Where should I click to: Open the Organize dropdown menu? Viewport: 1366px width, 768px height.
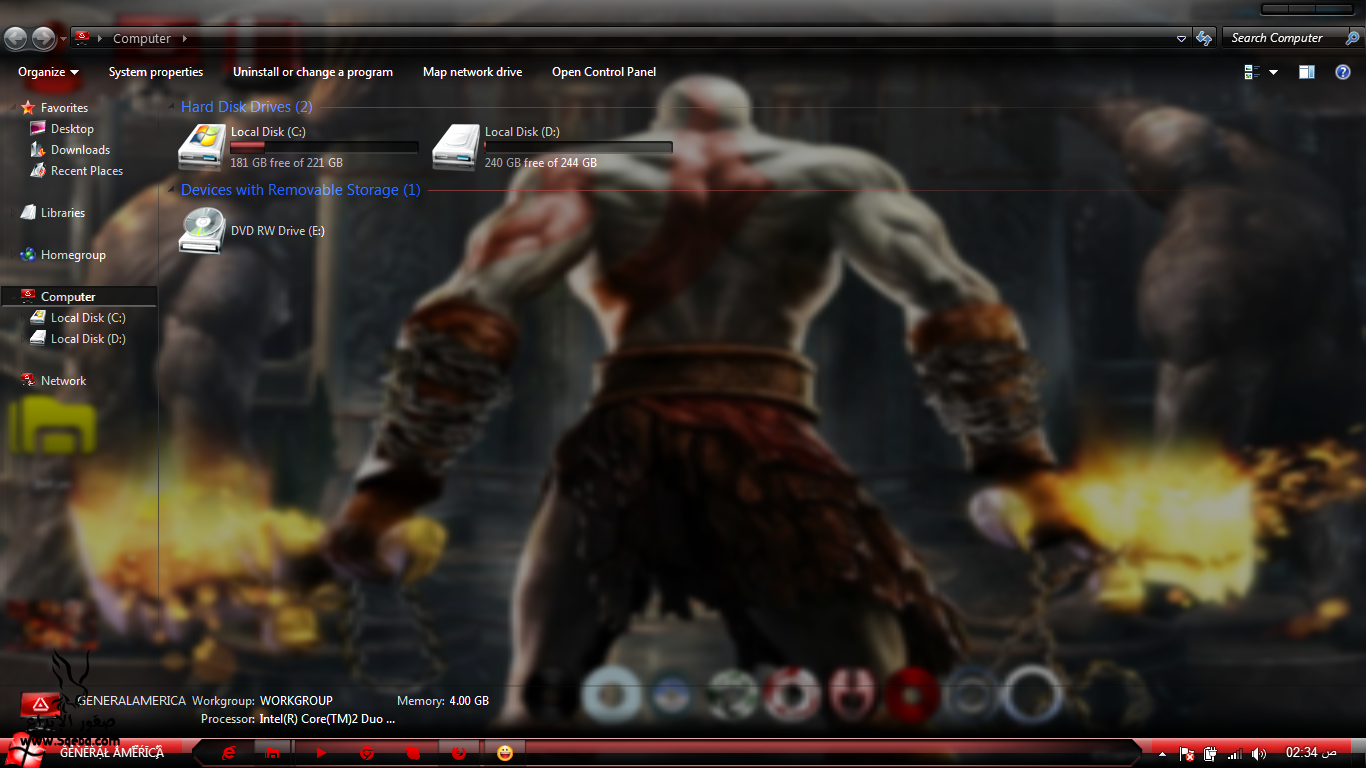[48, 72]
